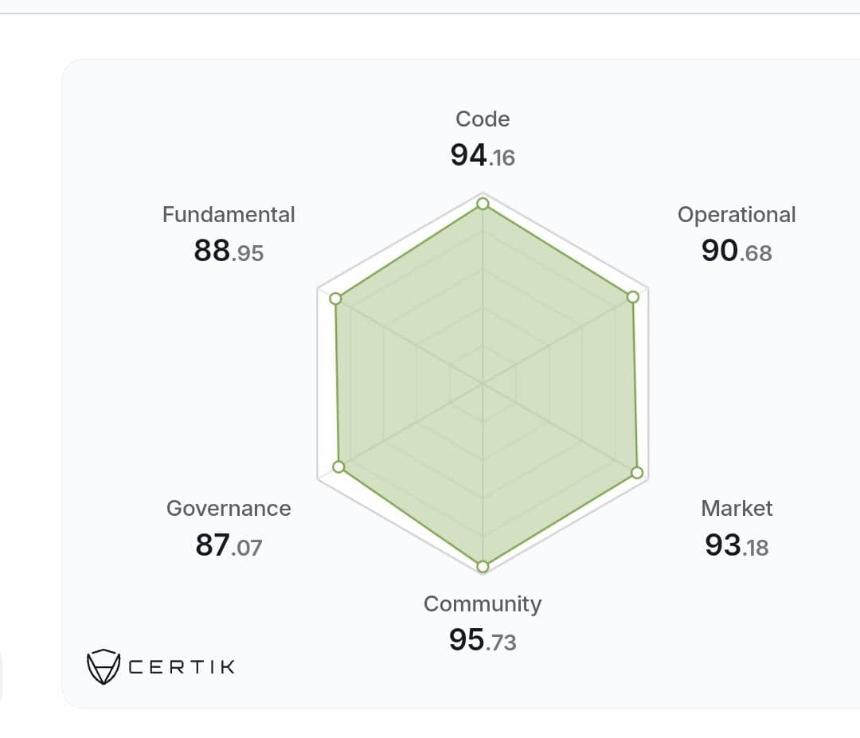Image resolution: width=860 pixels, height=738 pixels.
Task: Click the CertiK shield logo icon
Action: (103, 667)
